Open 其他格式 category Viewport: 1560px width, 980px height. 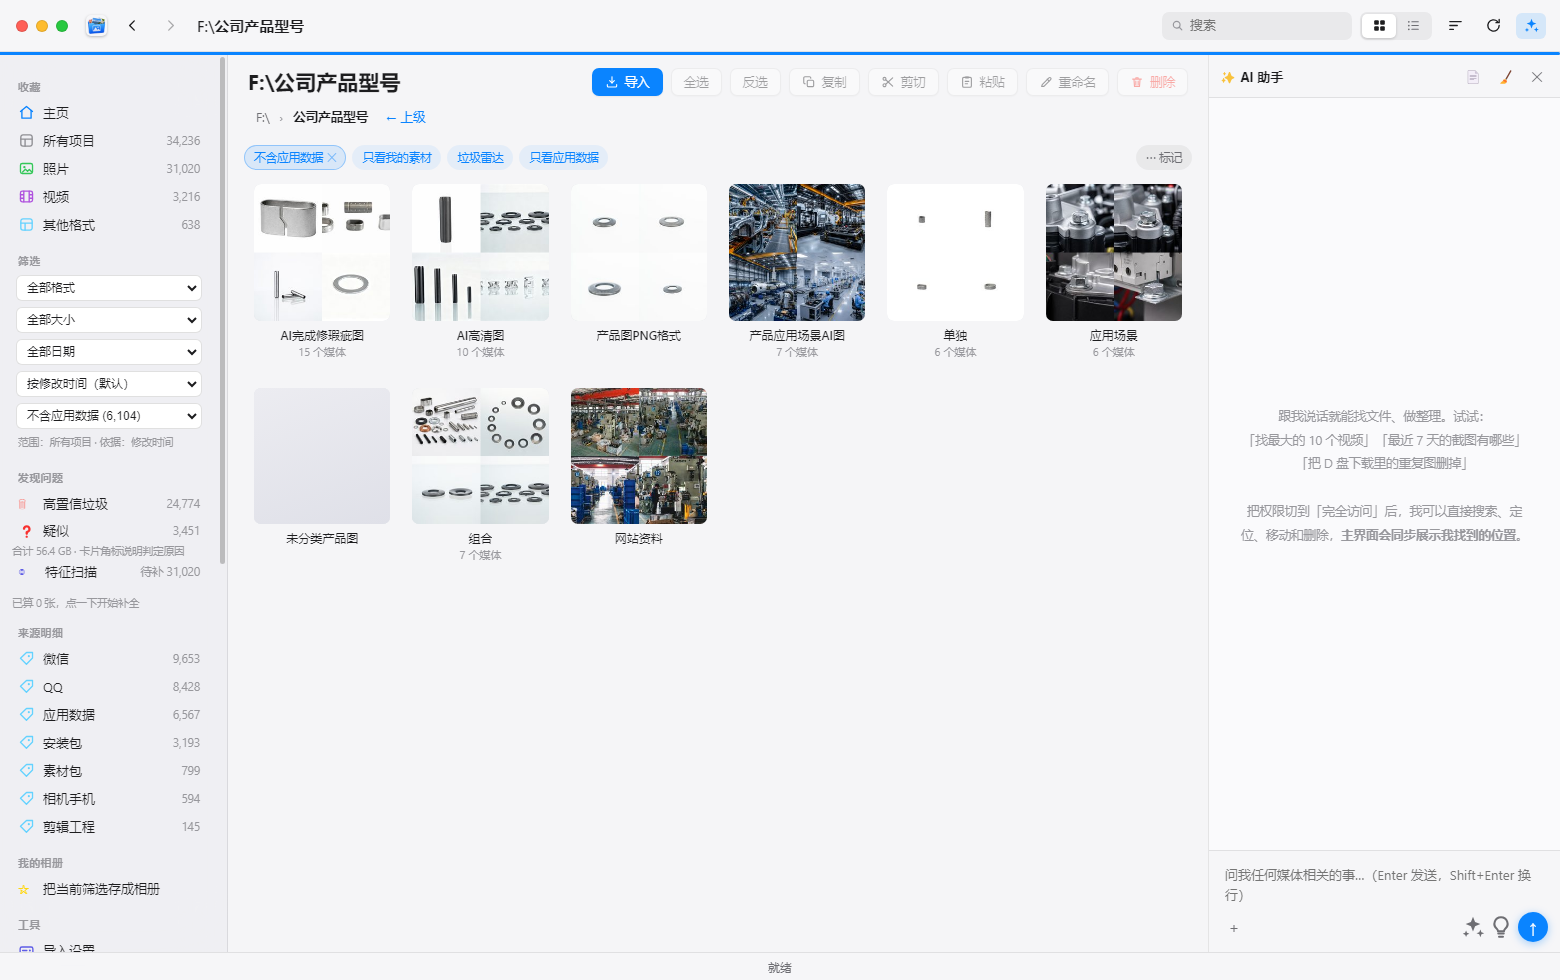(110, 225)
